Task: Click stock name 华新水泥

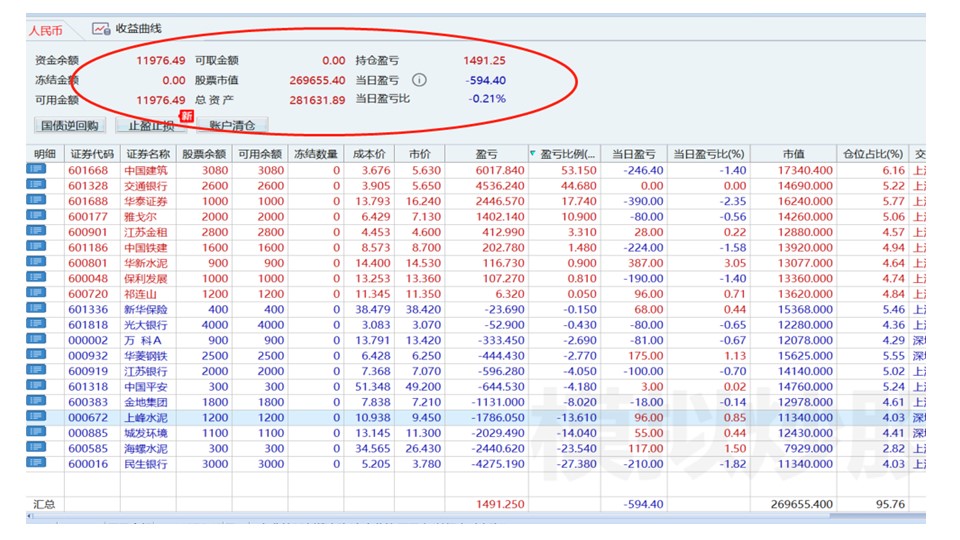Action: 146,263
